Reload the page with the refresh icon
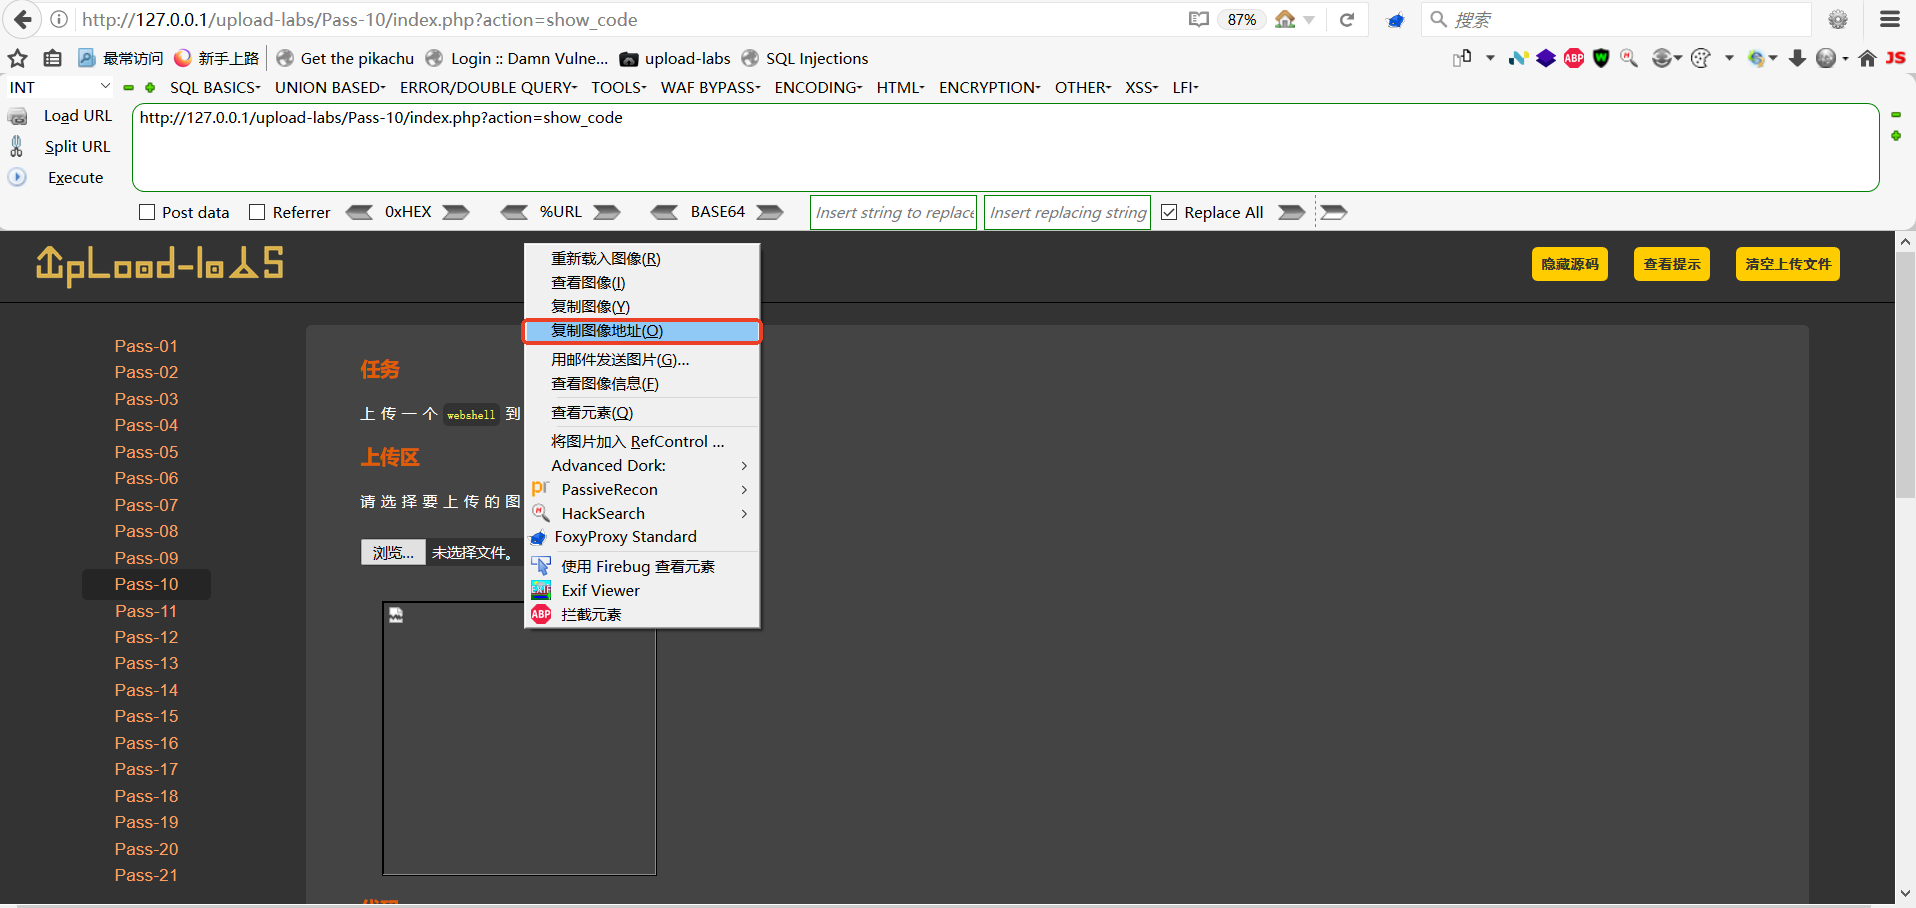The width and height of the screenshot is (1916, 908). point(1347,19)
